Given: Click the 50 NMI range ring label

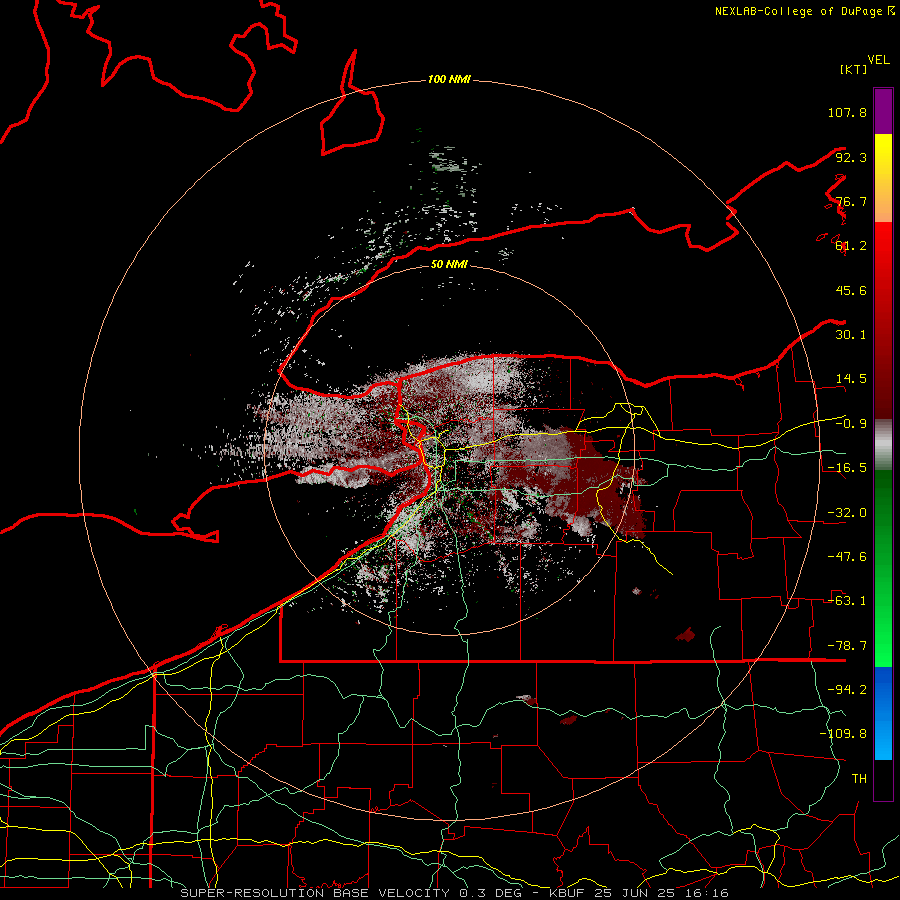Looking at the screenshot, I should pyautogui.click(x=449, y=265).
